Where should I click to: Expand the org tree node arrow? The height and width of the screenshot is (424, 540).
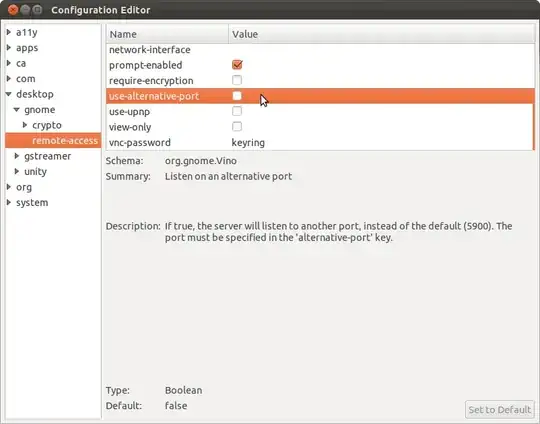click(x=9, y=187)
